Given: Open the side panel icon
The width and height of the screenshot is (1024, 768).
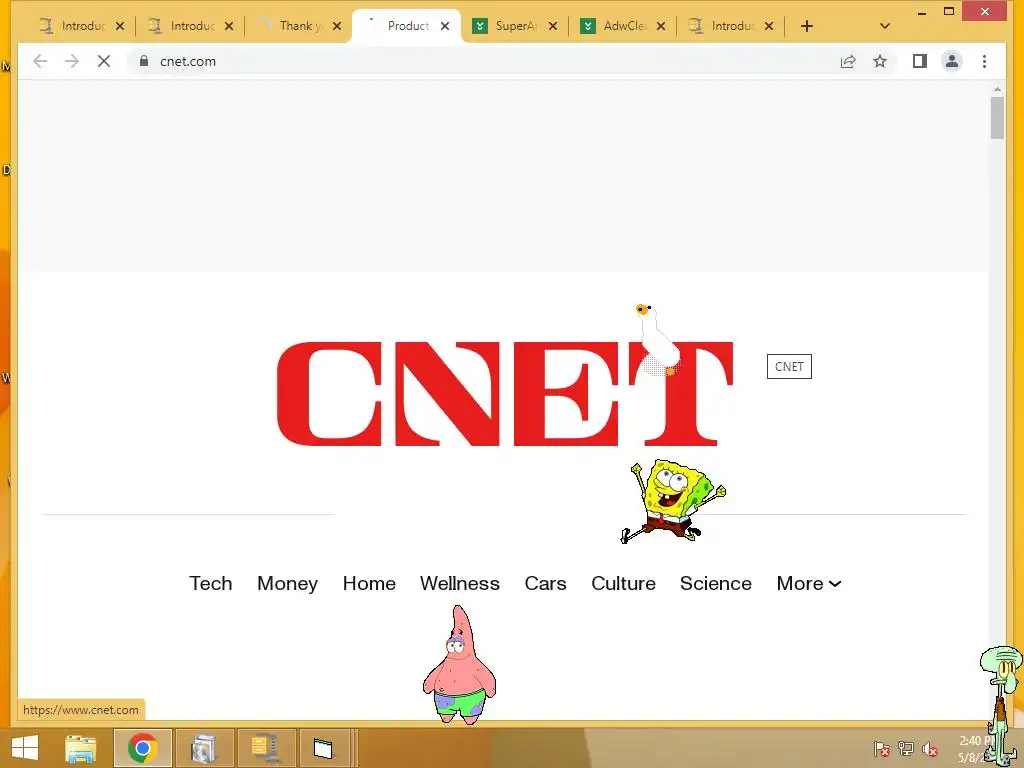Looking at the screenshot, I should pos(920,61).
